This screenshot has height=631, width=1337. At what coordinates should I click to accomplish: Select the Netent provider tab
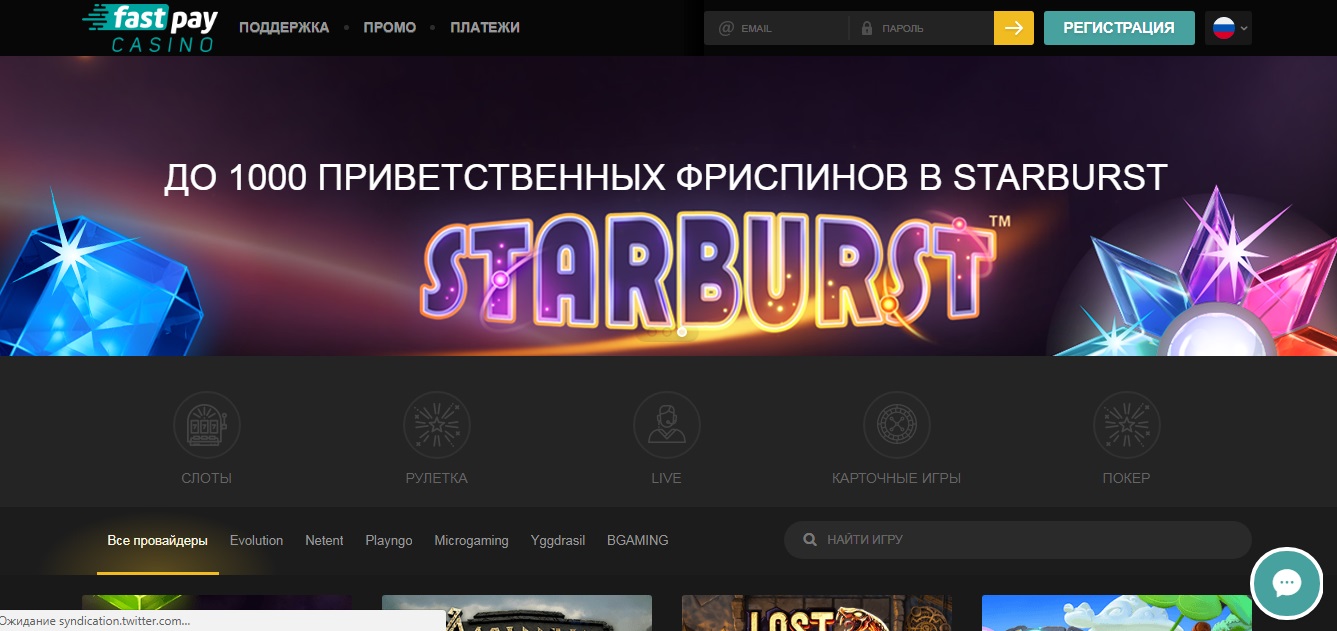coord(324,541)
